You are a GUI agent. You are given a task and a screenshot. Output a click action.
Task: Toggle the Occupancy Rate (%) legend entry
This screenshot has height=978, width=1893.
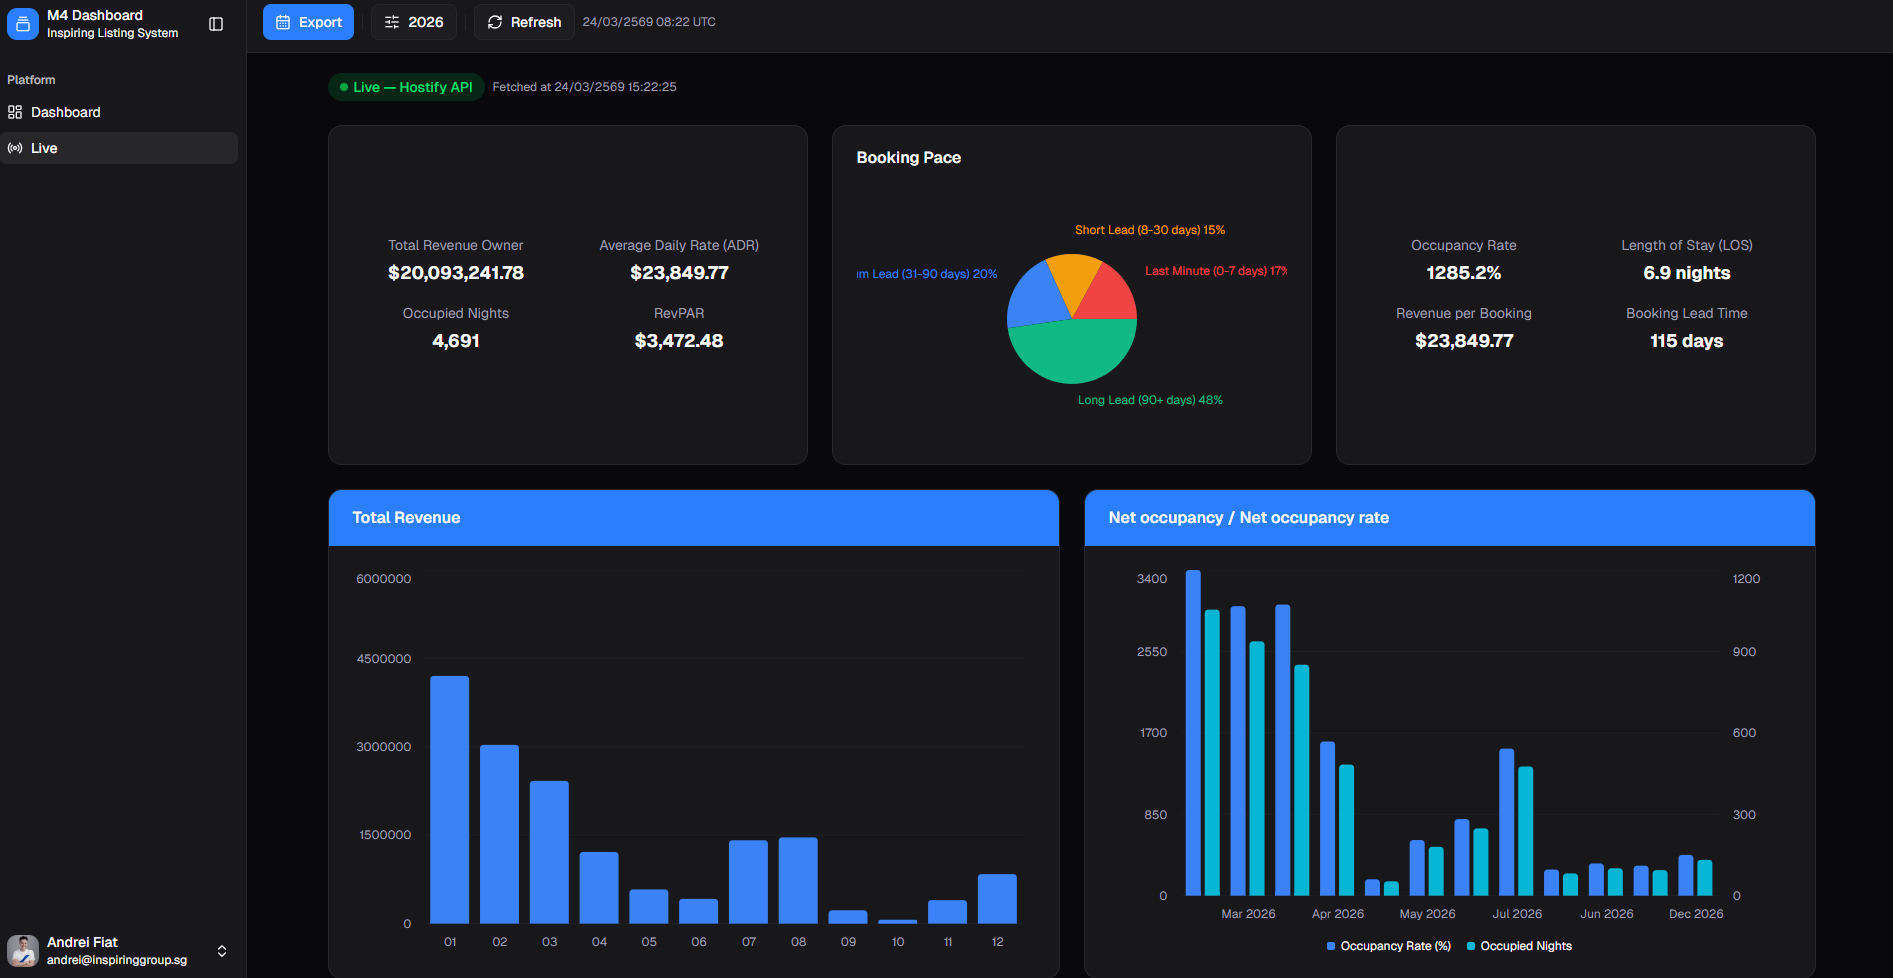(1389, 946)
